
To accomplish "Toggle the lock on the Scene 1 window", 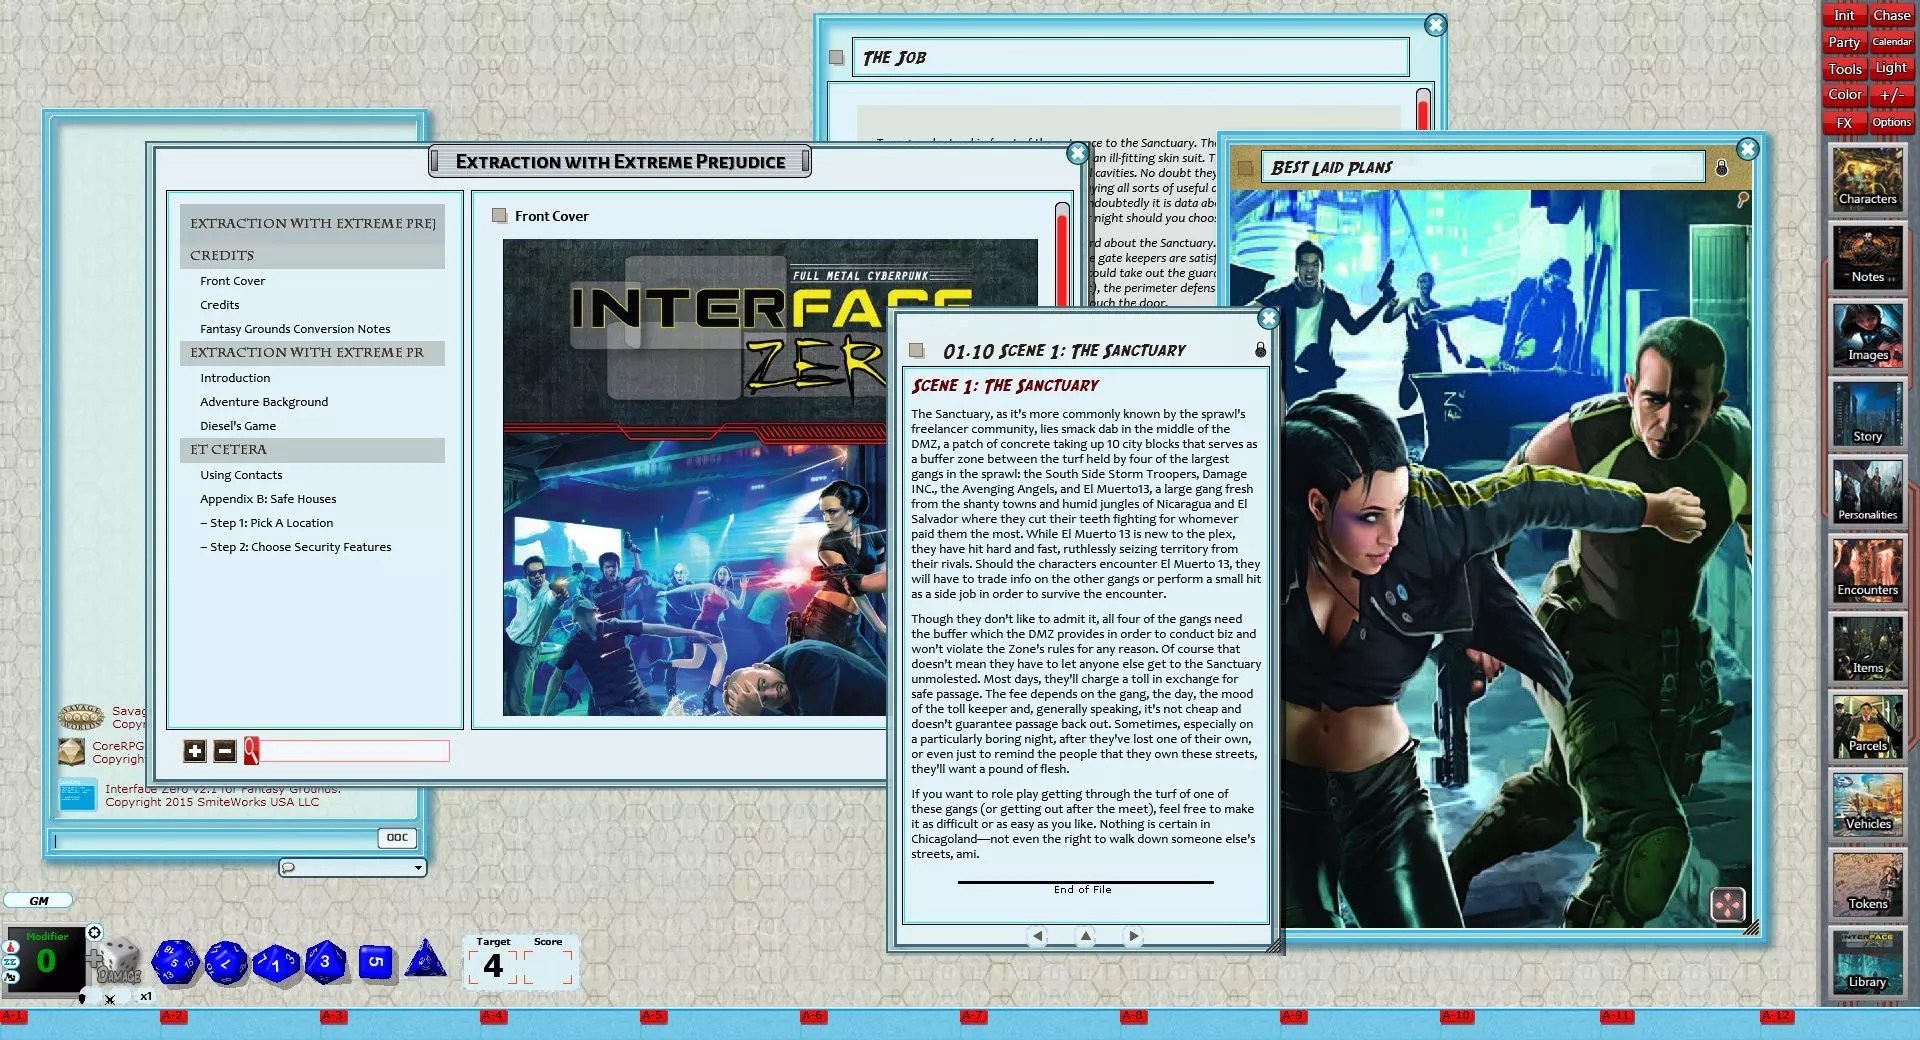I will 1261,352.
